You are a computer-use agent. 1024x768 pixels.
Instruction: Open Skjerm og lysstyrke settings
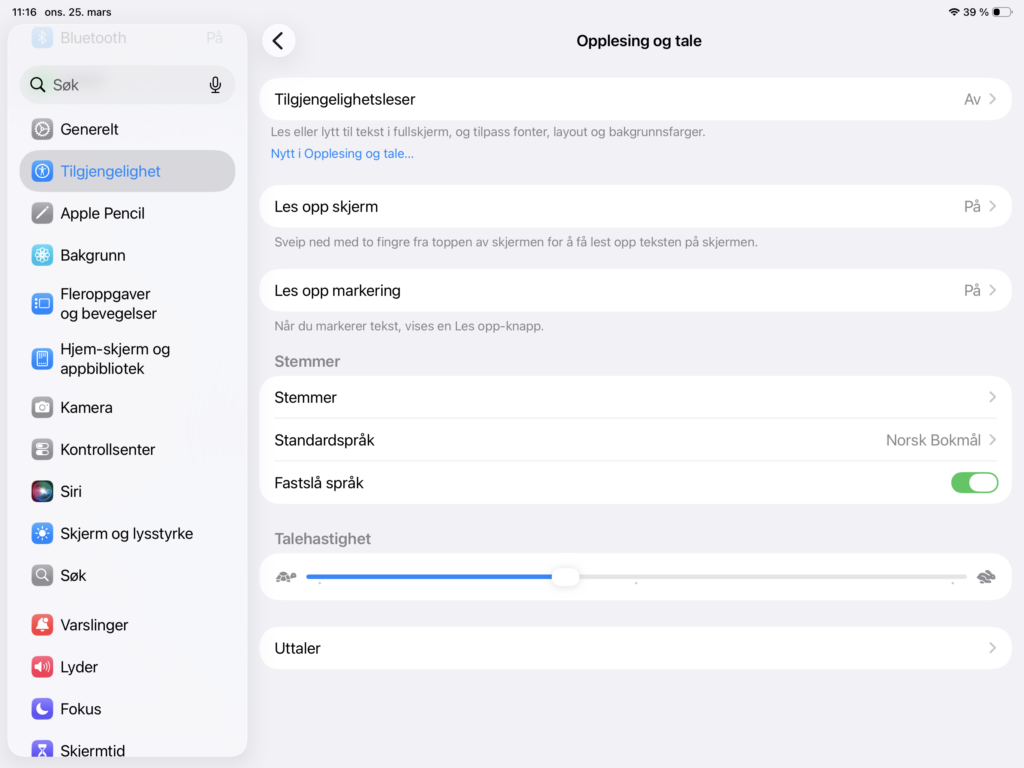127,534
